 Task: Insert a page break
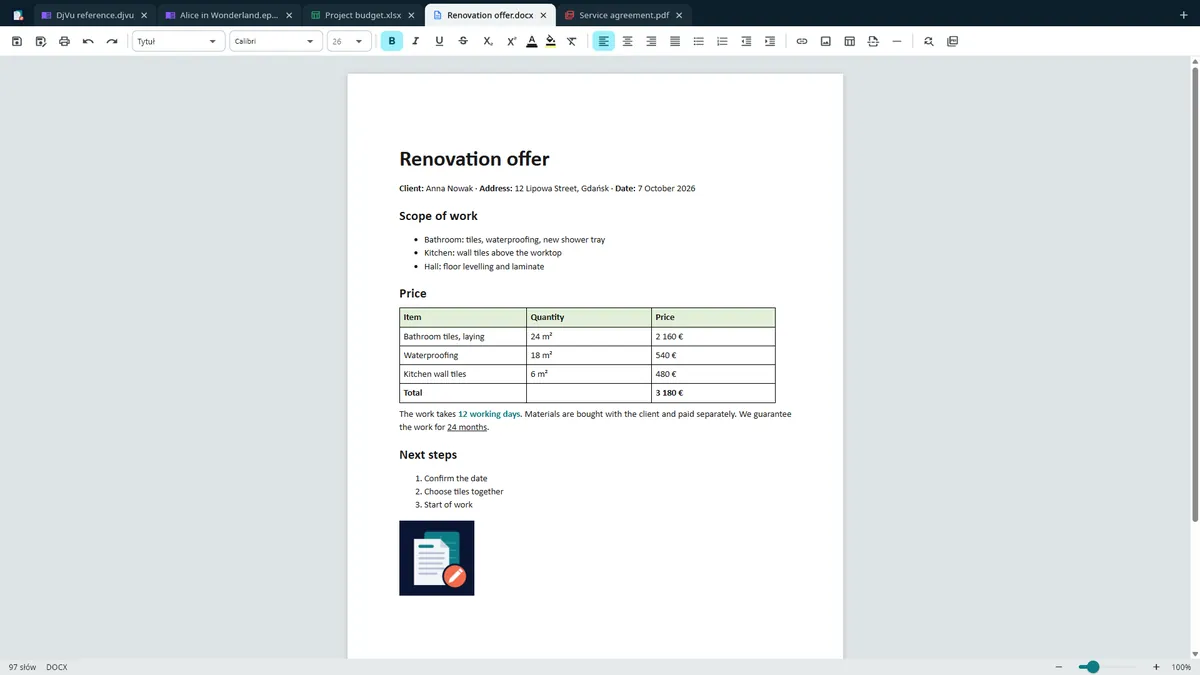(873, 41)
